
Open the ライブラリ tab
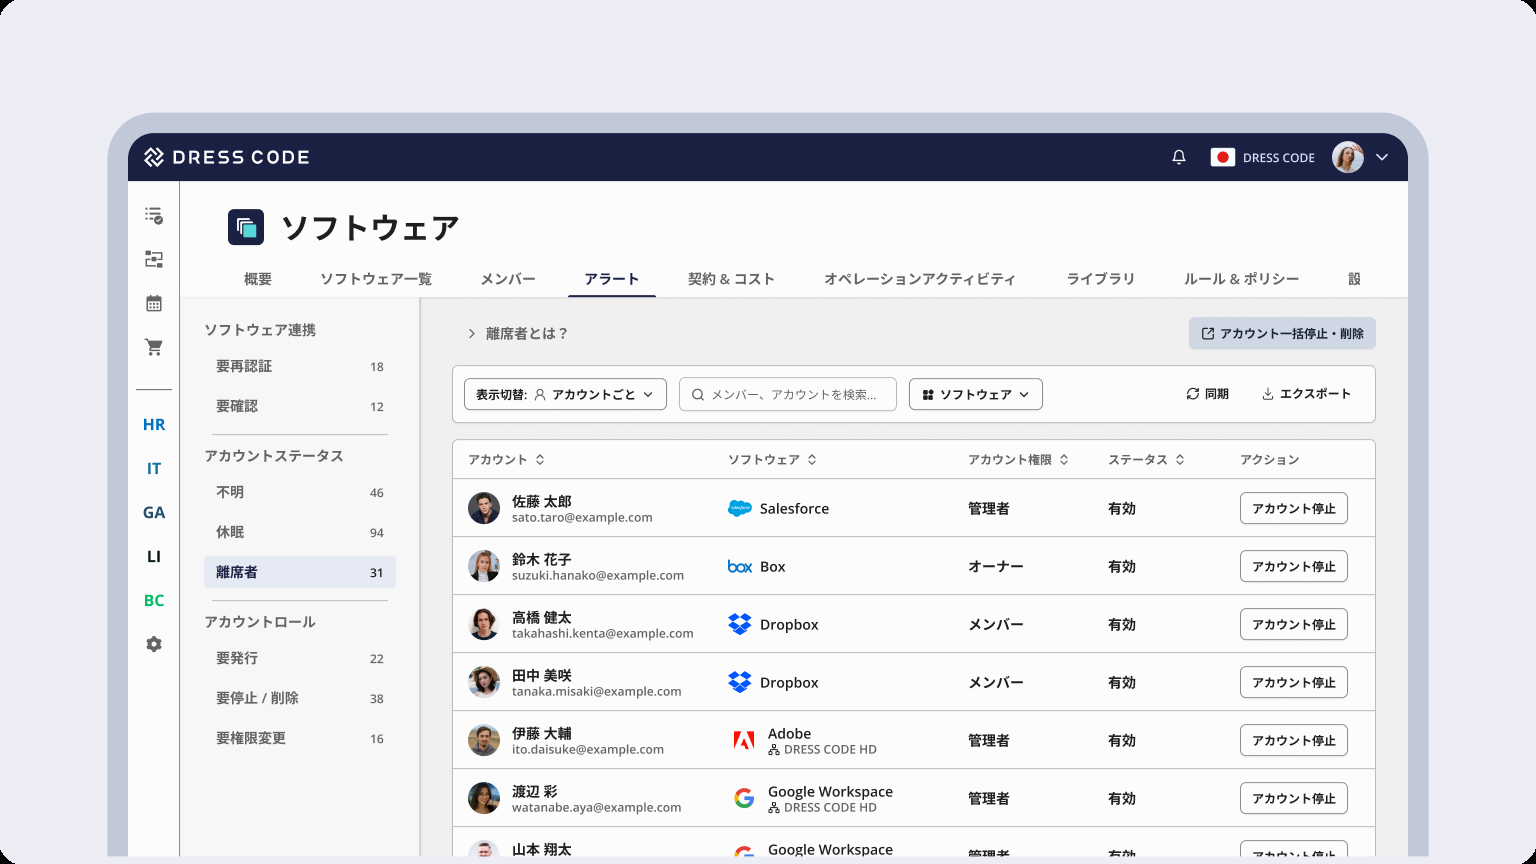[1101, 279]
